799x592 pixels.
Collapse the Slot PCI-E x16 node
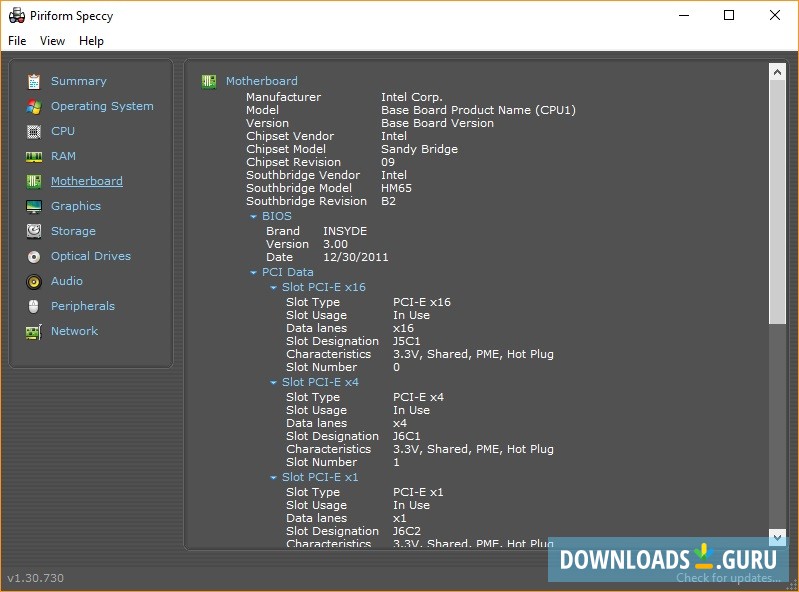coord(273,288)
